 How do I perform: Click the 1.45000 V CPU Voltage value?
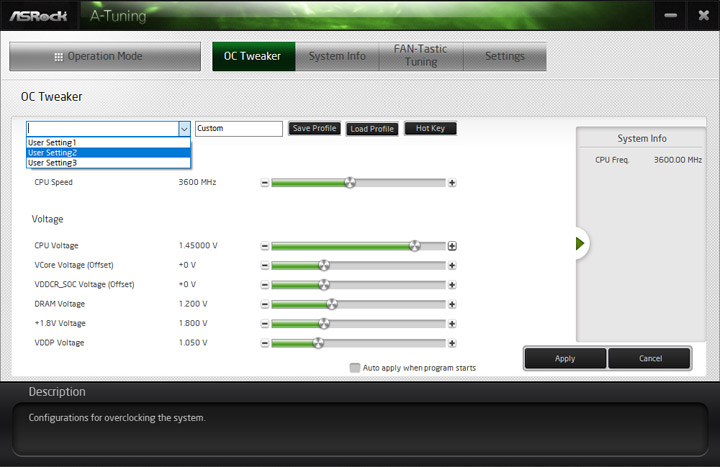(x=198, y=246)
